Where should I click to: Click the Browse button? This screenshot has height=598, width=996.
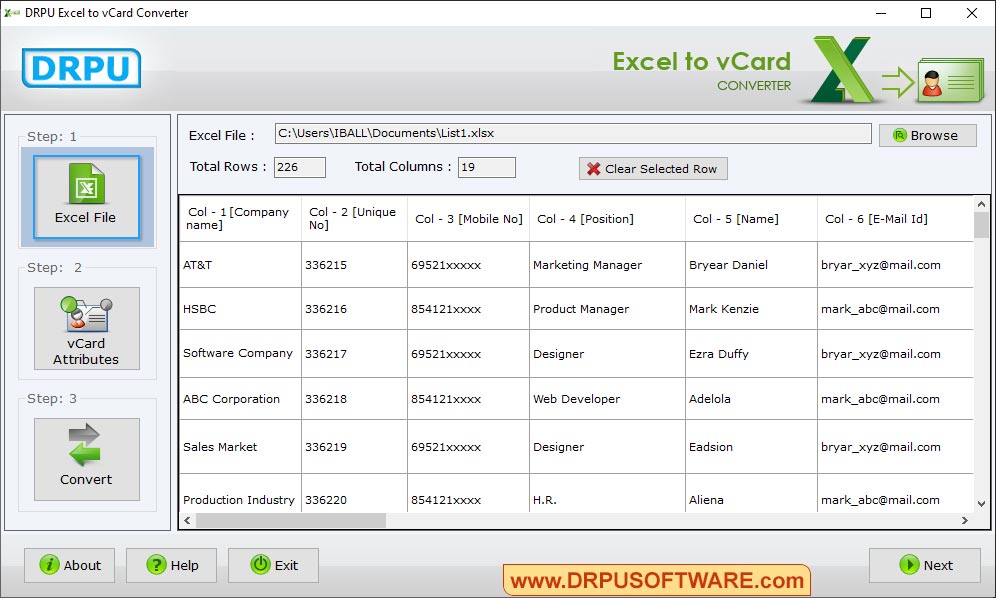pos(926,134)
